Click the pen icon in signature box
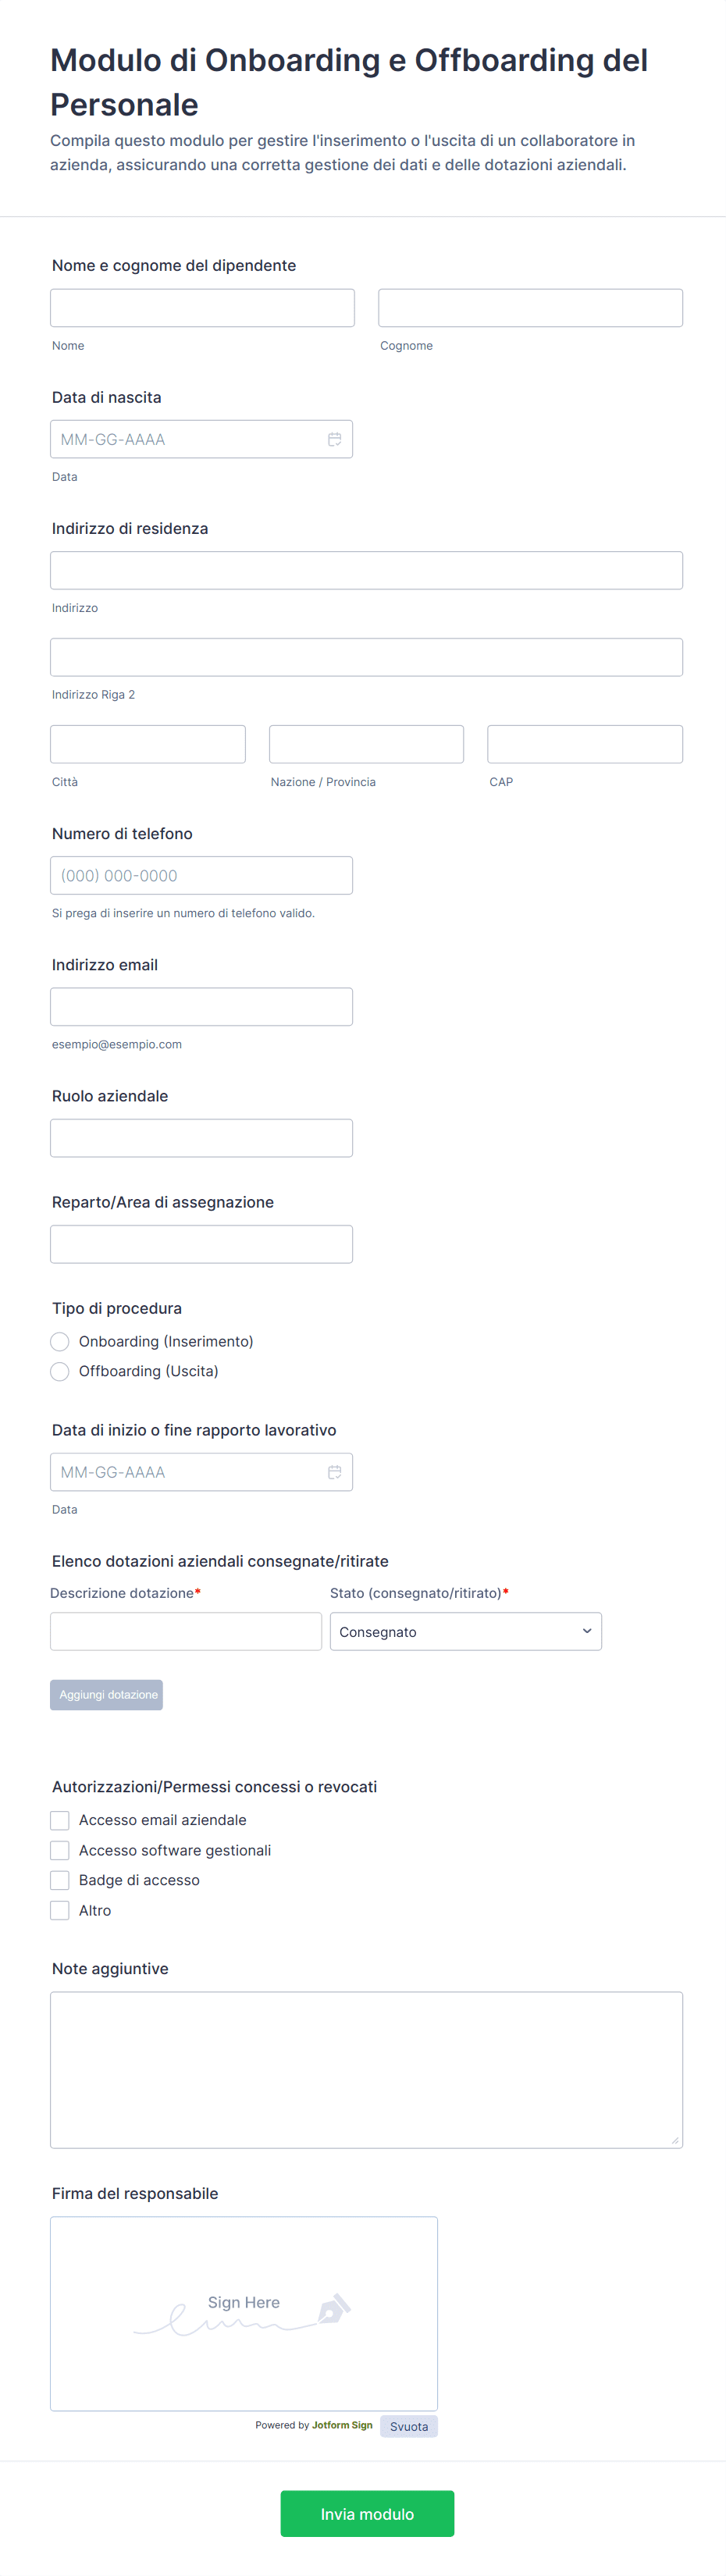This screenshot has height=2576, width=726. [x=333, y=2309]
